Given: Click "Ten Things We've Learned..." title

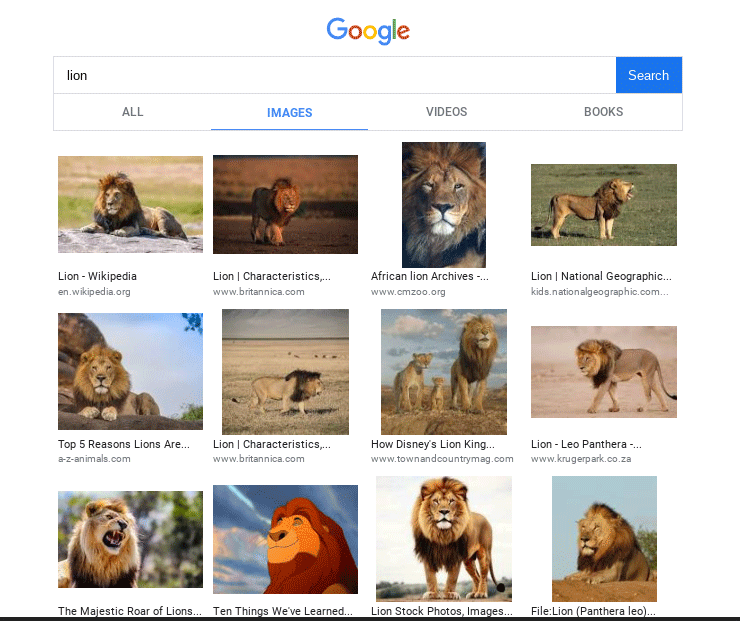Looking at the screenshot, I should click(x=283, y=611).
